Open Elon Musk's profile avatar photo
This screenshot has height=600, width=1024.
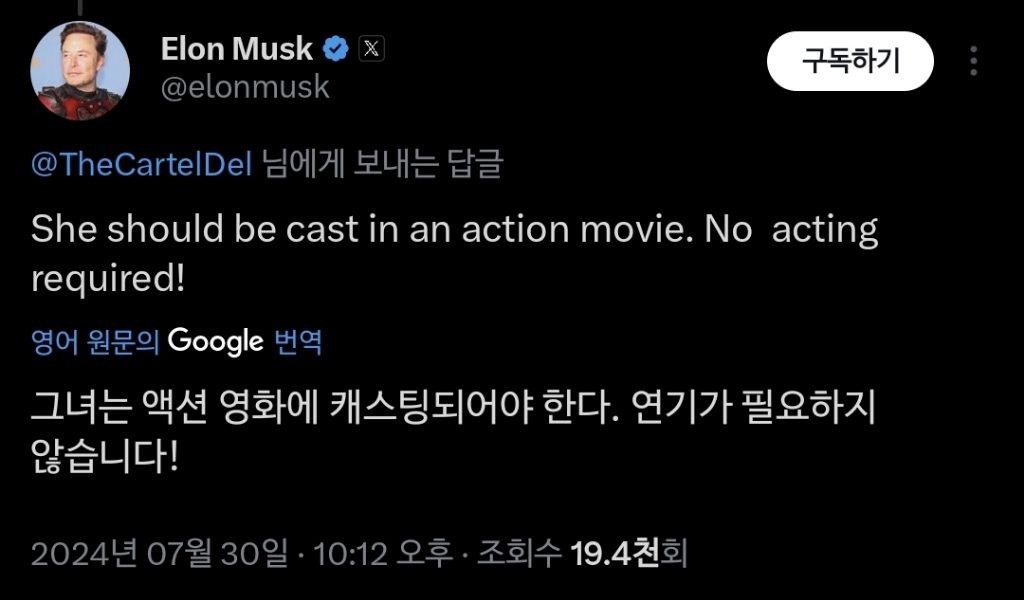80,71
